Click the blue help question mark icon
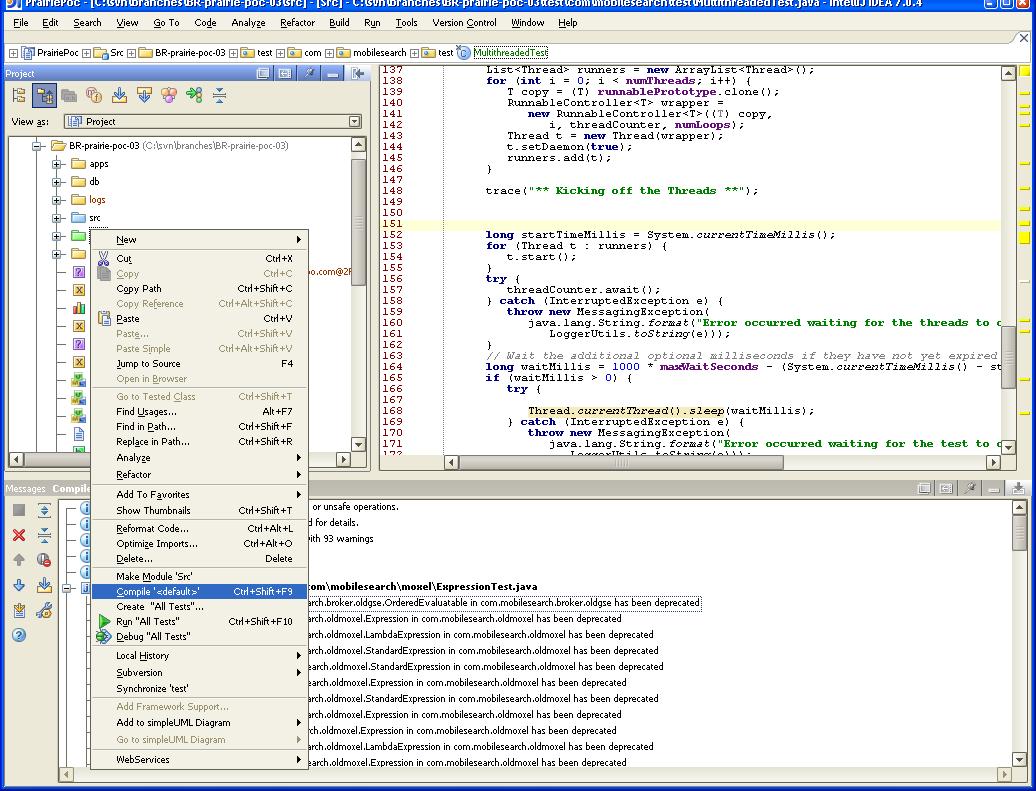 coord(19,635)
